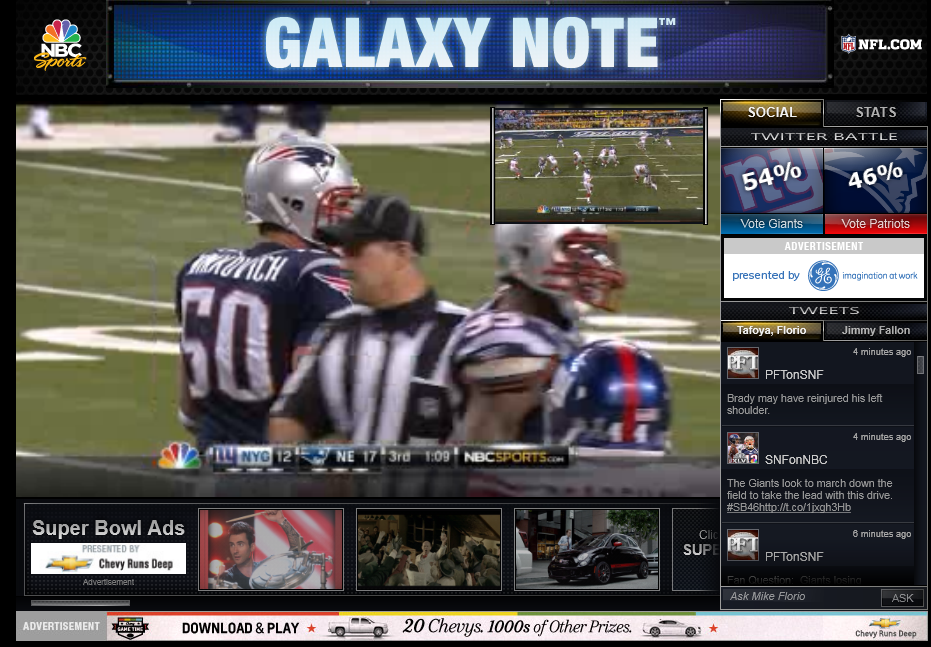Open the picture-in-picture wide camera view
The width and height of the screenshot is (931, 647).
click(x=599, y=166)
